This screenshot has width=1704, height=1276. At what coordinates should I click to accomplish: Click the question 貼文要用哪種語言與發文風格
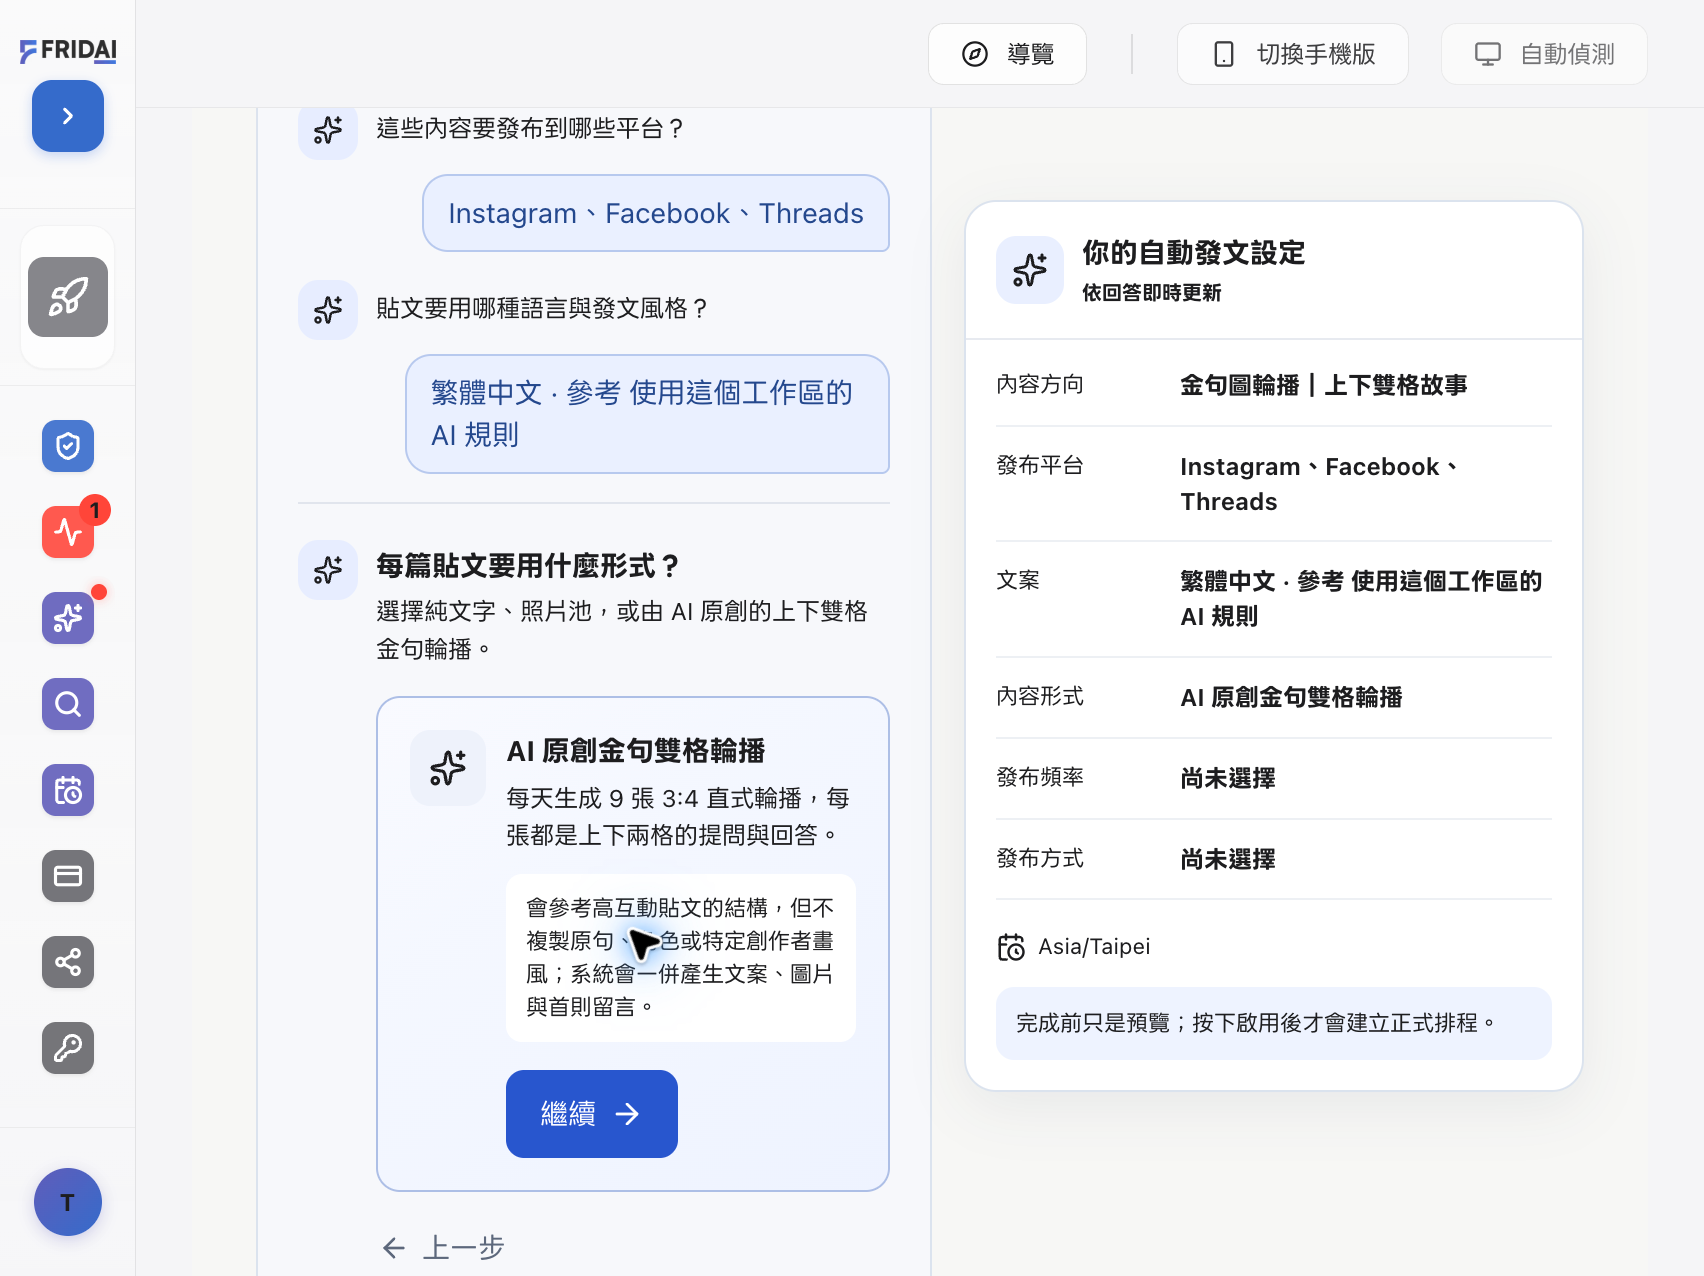(x=543, y=308)
